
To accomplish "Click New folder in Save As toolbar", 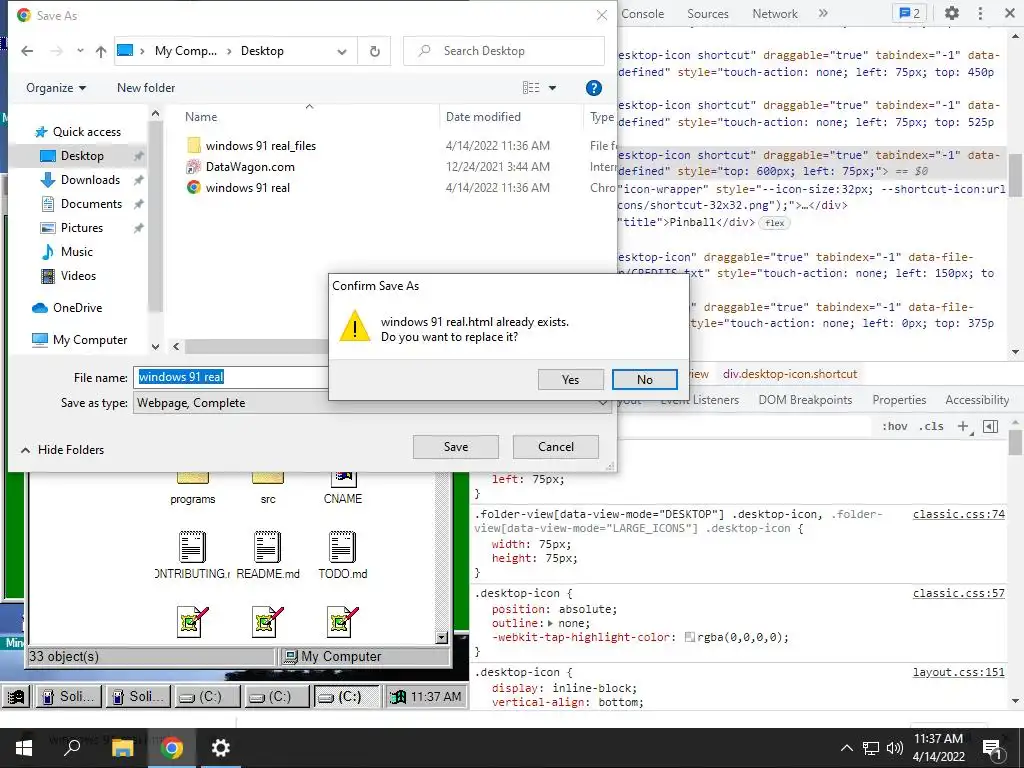I will tap(146, 88).
